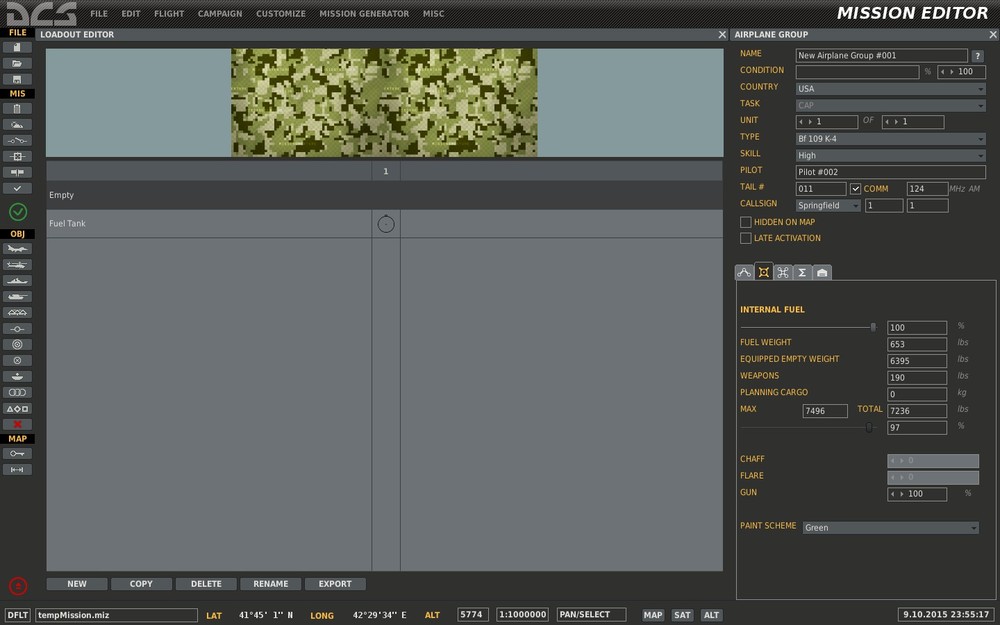Screen dimensions: 1000x625
Task: Click the internal fuel slider handle
Action: coord(873,326)
